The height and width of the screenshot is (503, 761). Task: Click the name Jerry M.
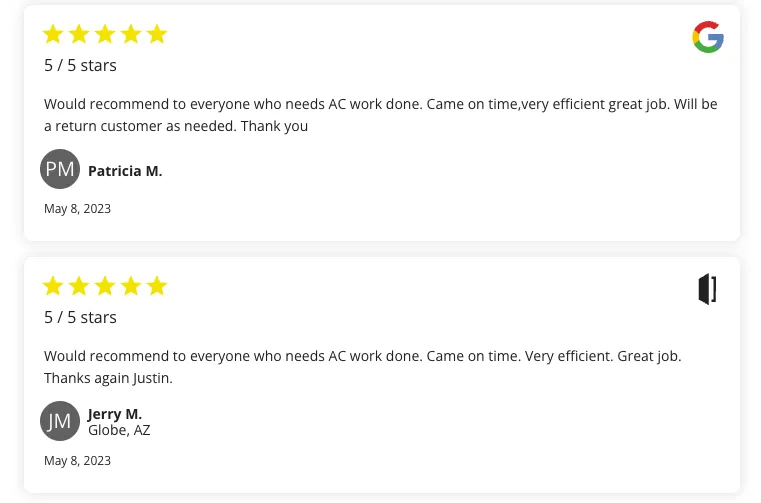(x=115, y=414)
